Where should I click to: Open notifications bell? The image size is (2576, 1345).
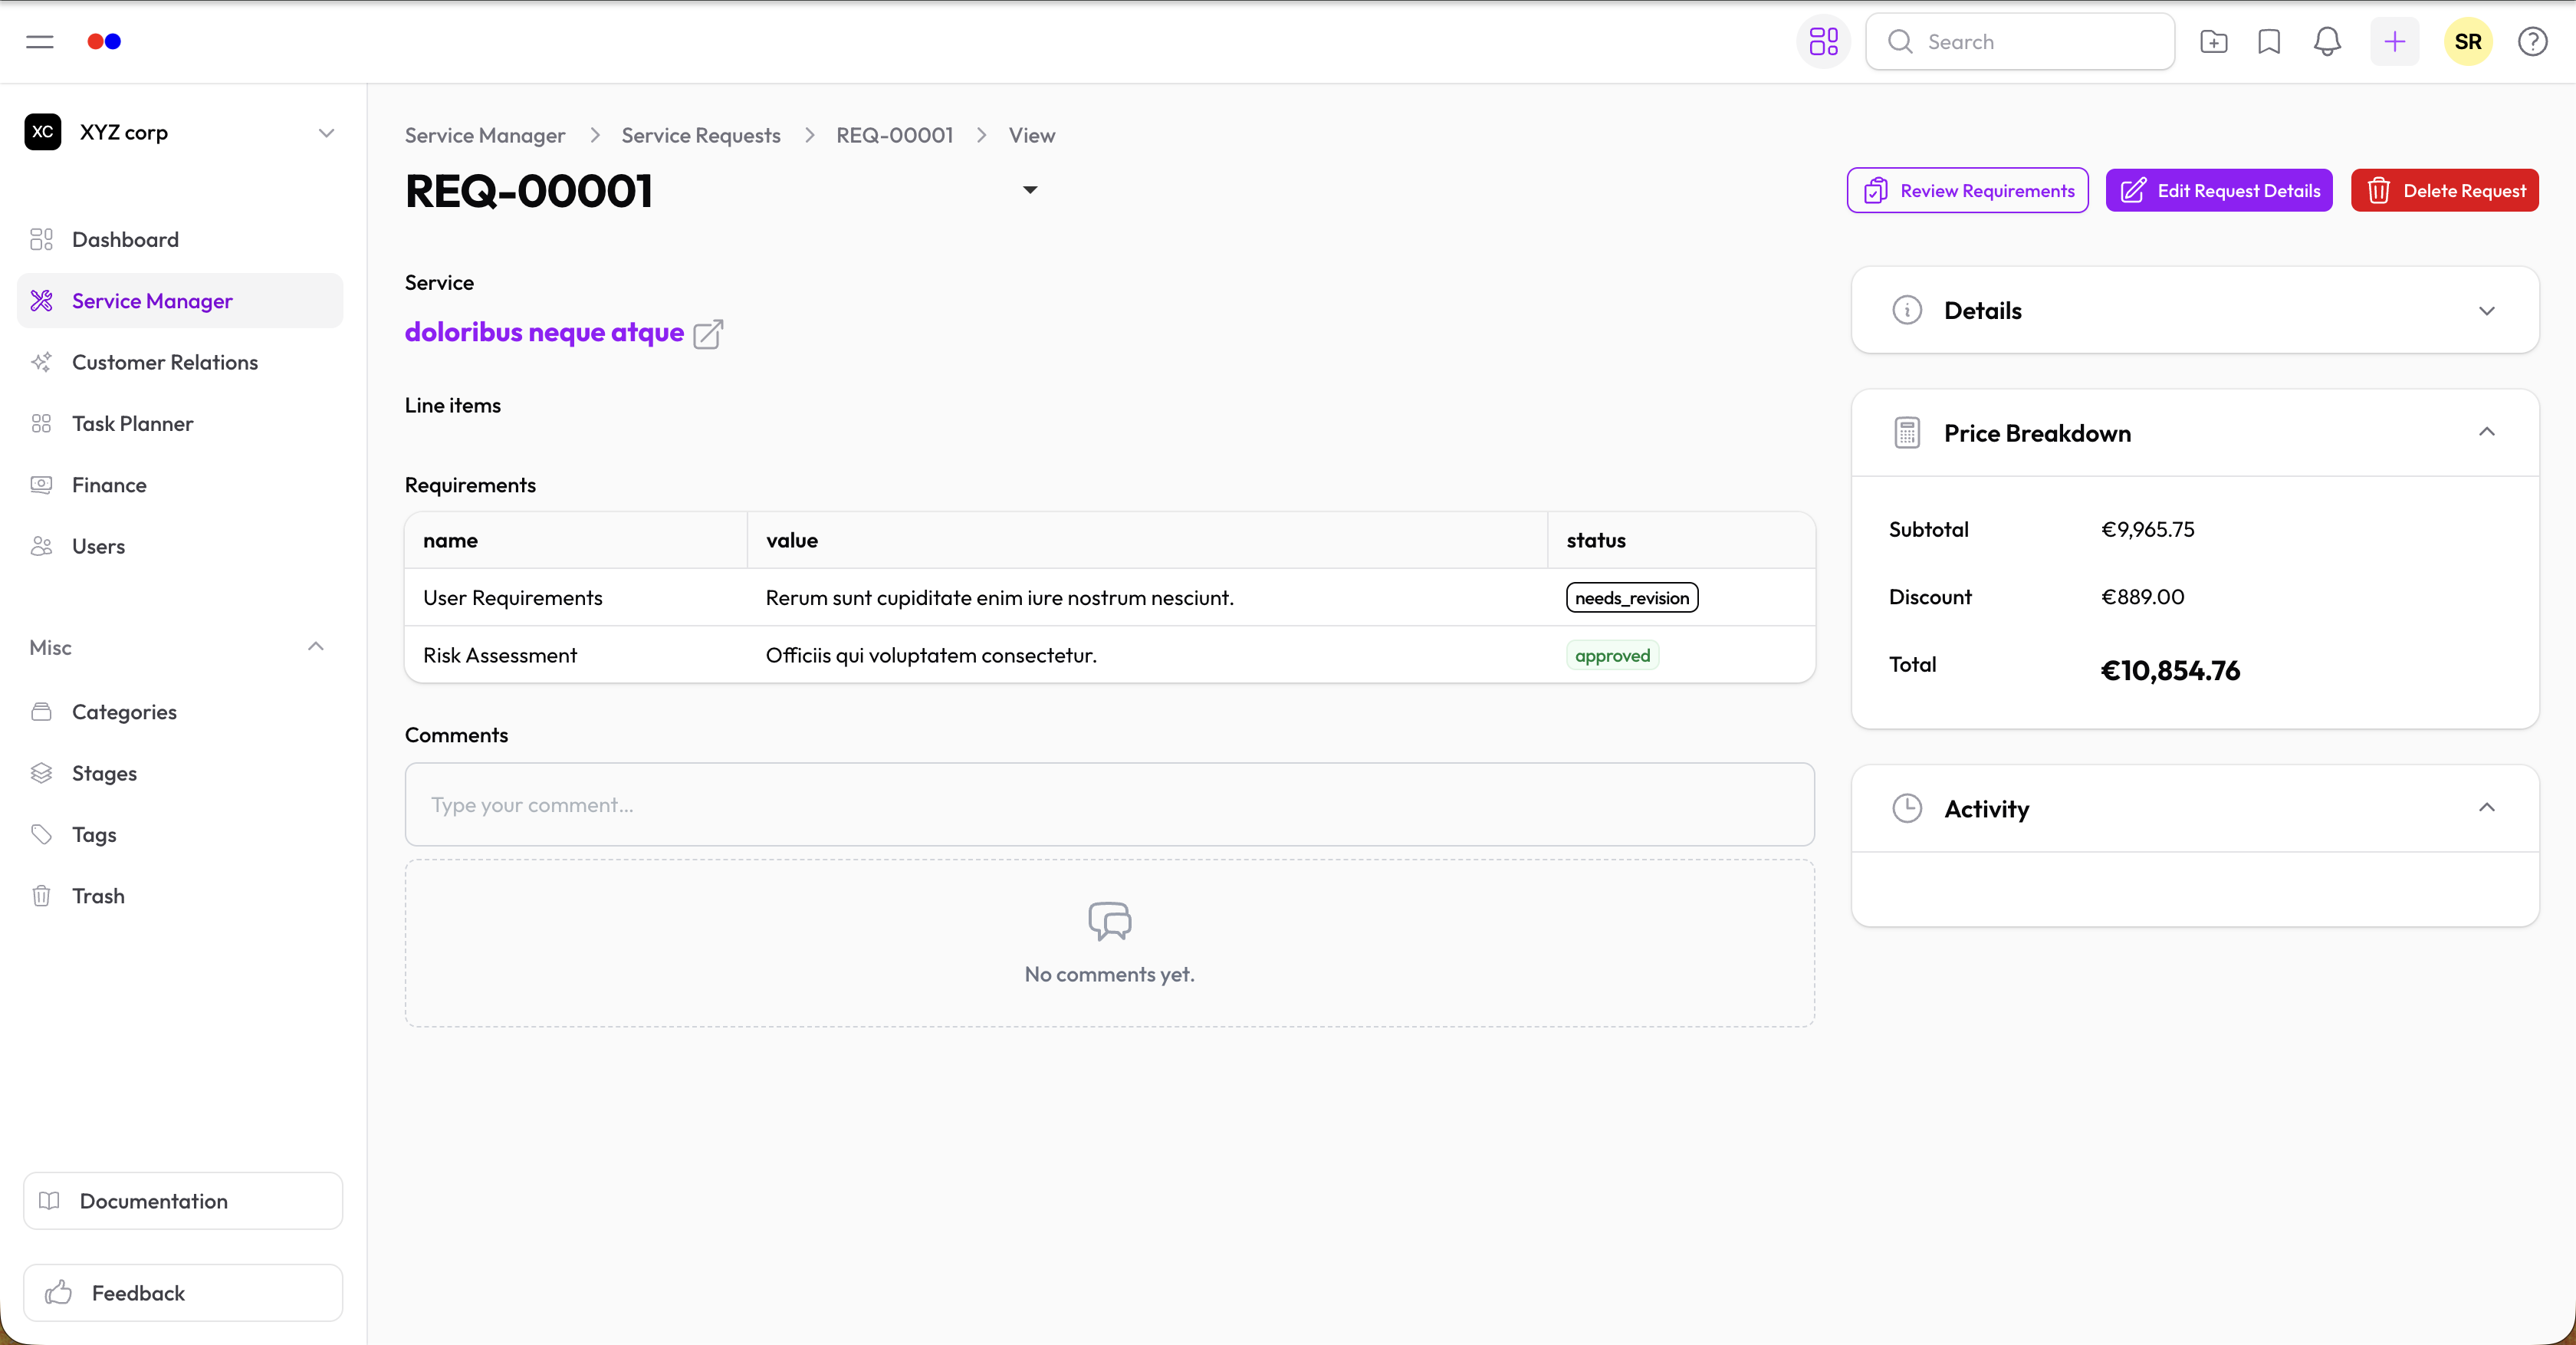pos(2327,42)
